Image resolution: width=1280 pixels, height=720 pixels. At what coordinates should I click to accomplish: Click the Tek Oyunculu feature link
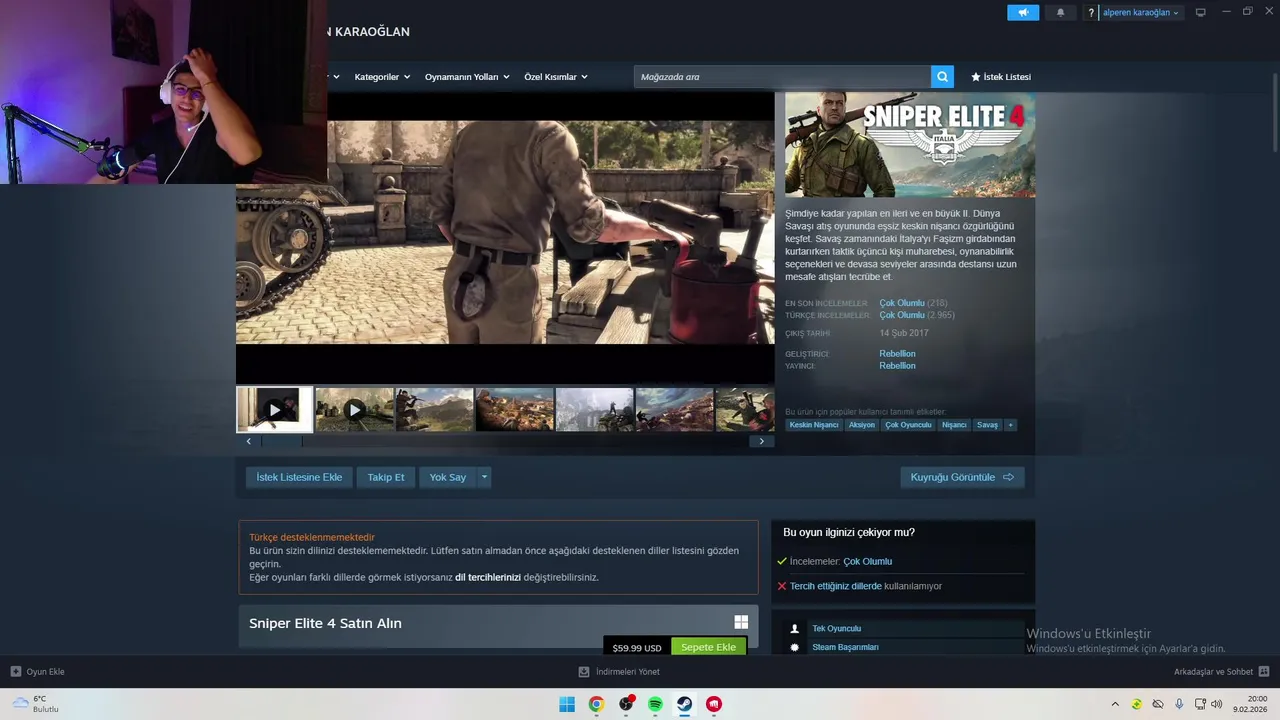point(836,628)
